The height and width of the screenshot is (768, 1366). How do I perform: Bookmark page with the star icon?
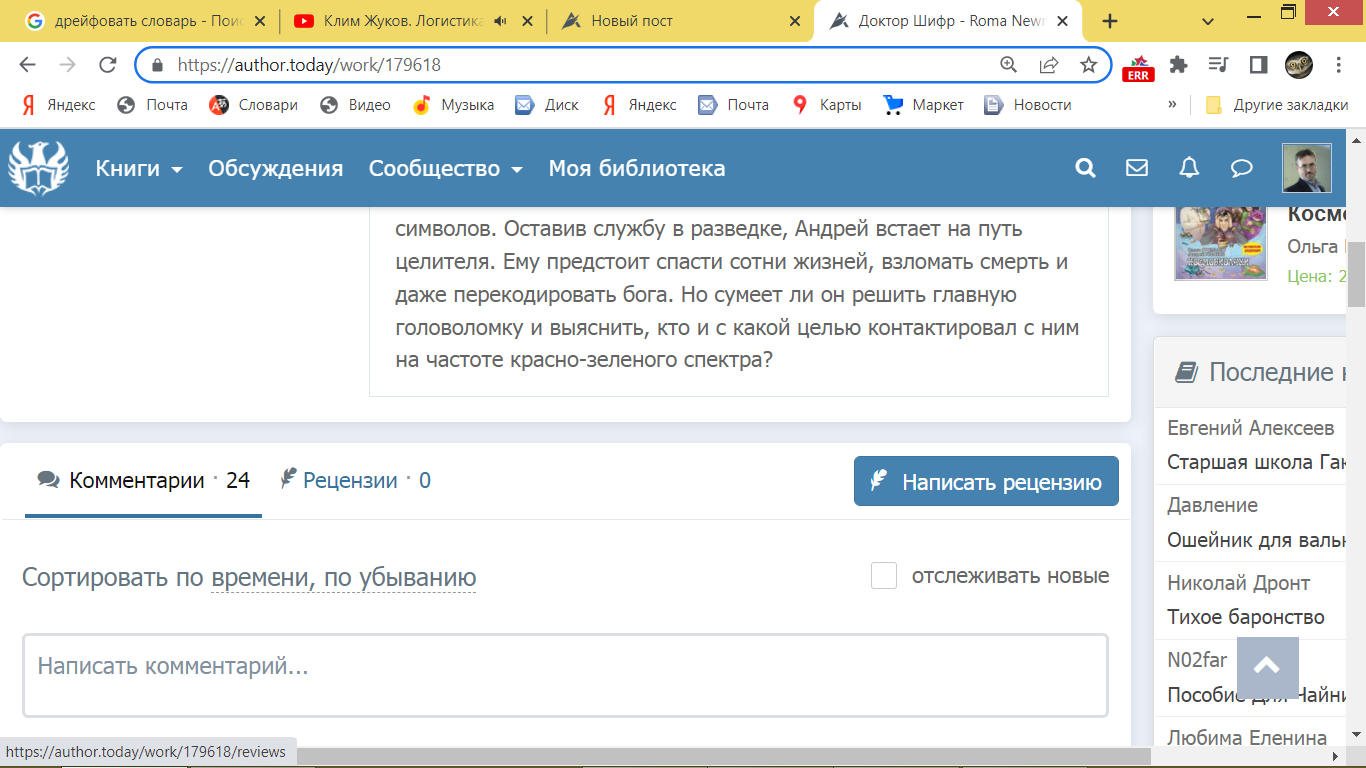pyautogui.click(x=1089, y=65)
